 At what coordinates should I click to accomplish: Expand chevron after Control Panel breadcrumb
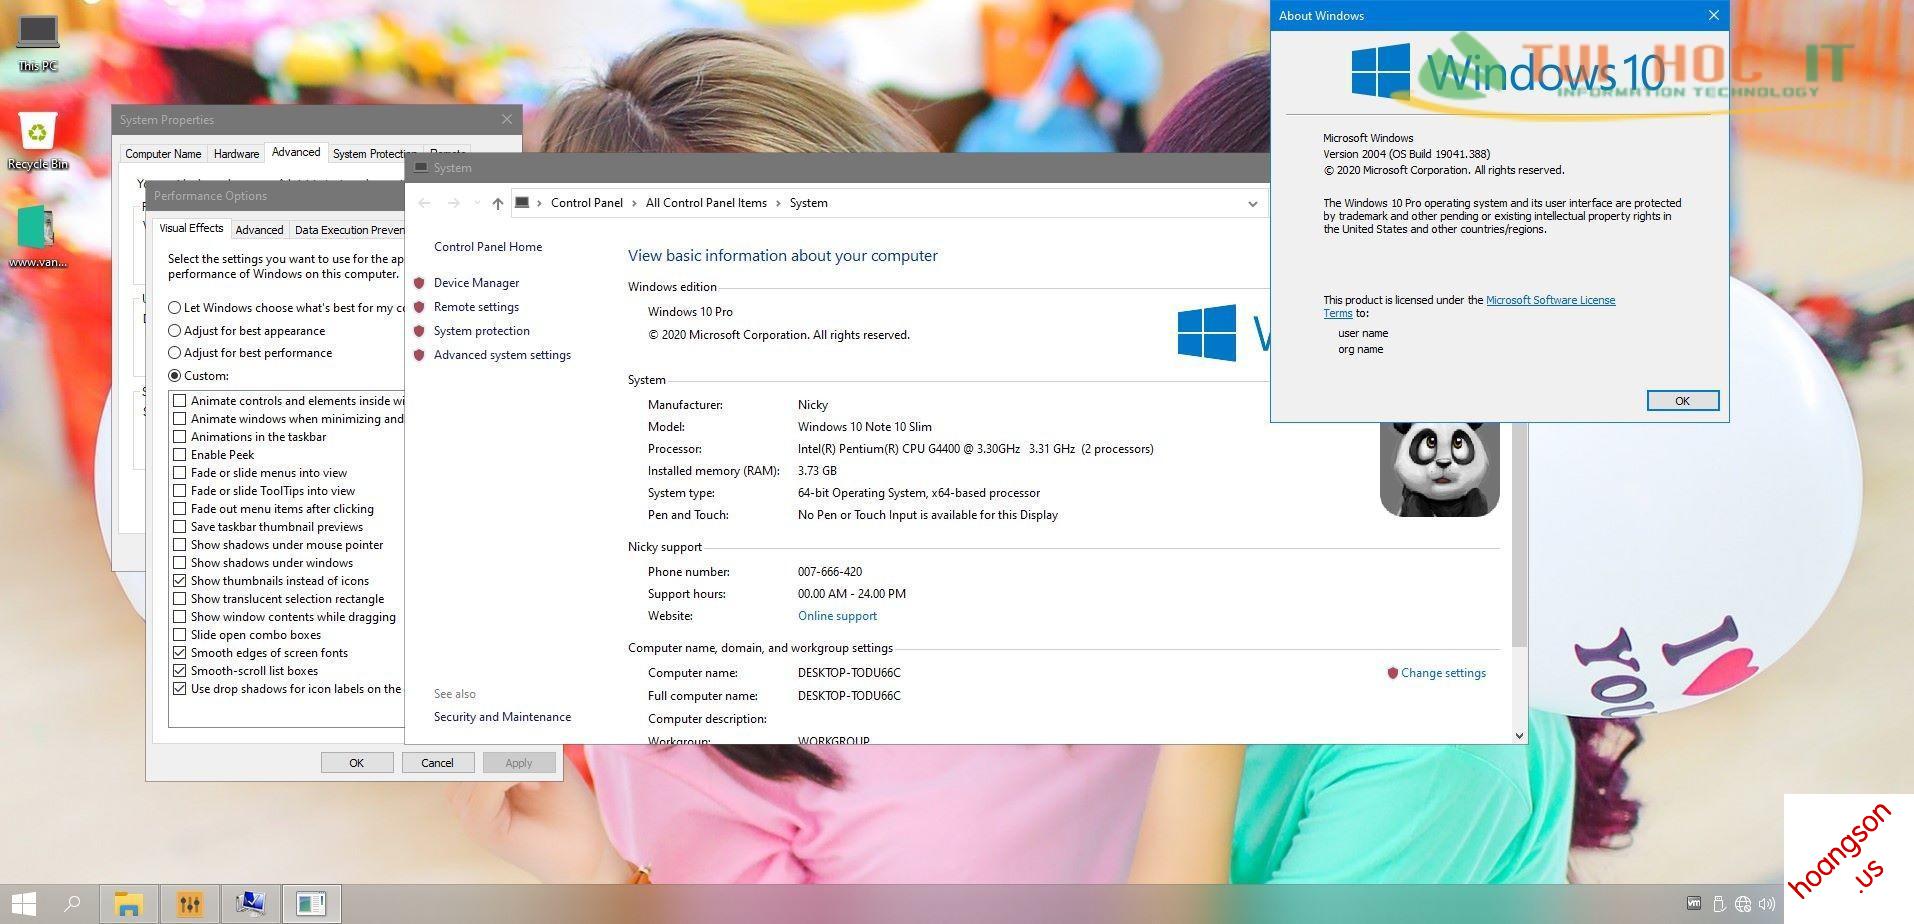click(634, 203)
